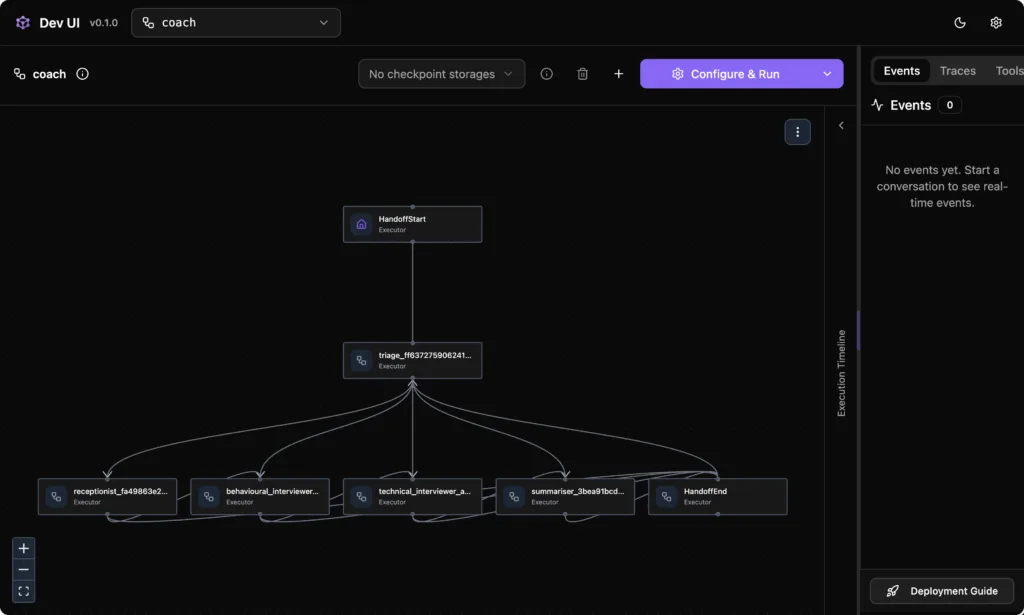Click the info icon next to coach title
The width and height of the screenshot is (1024, 615).
(x=83, y=74)
